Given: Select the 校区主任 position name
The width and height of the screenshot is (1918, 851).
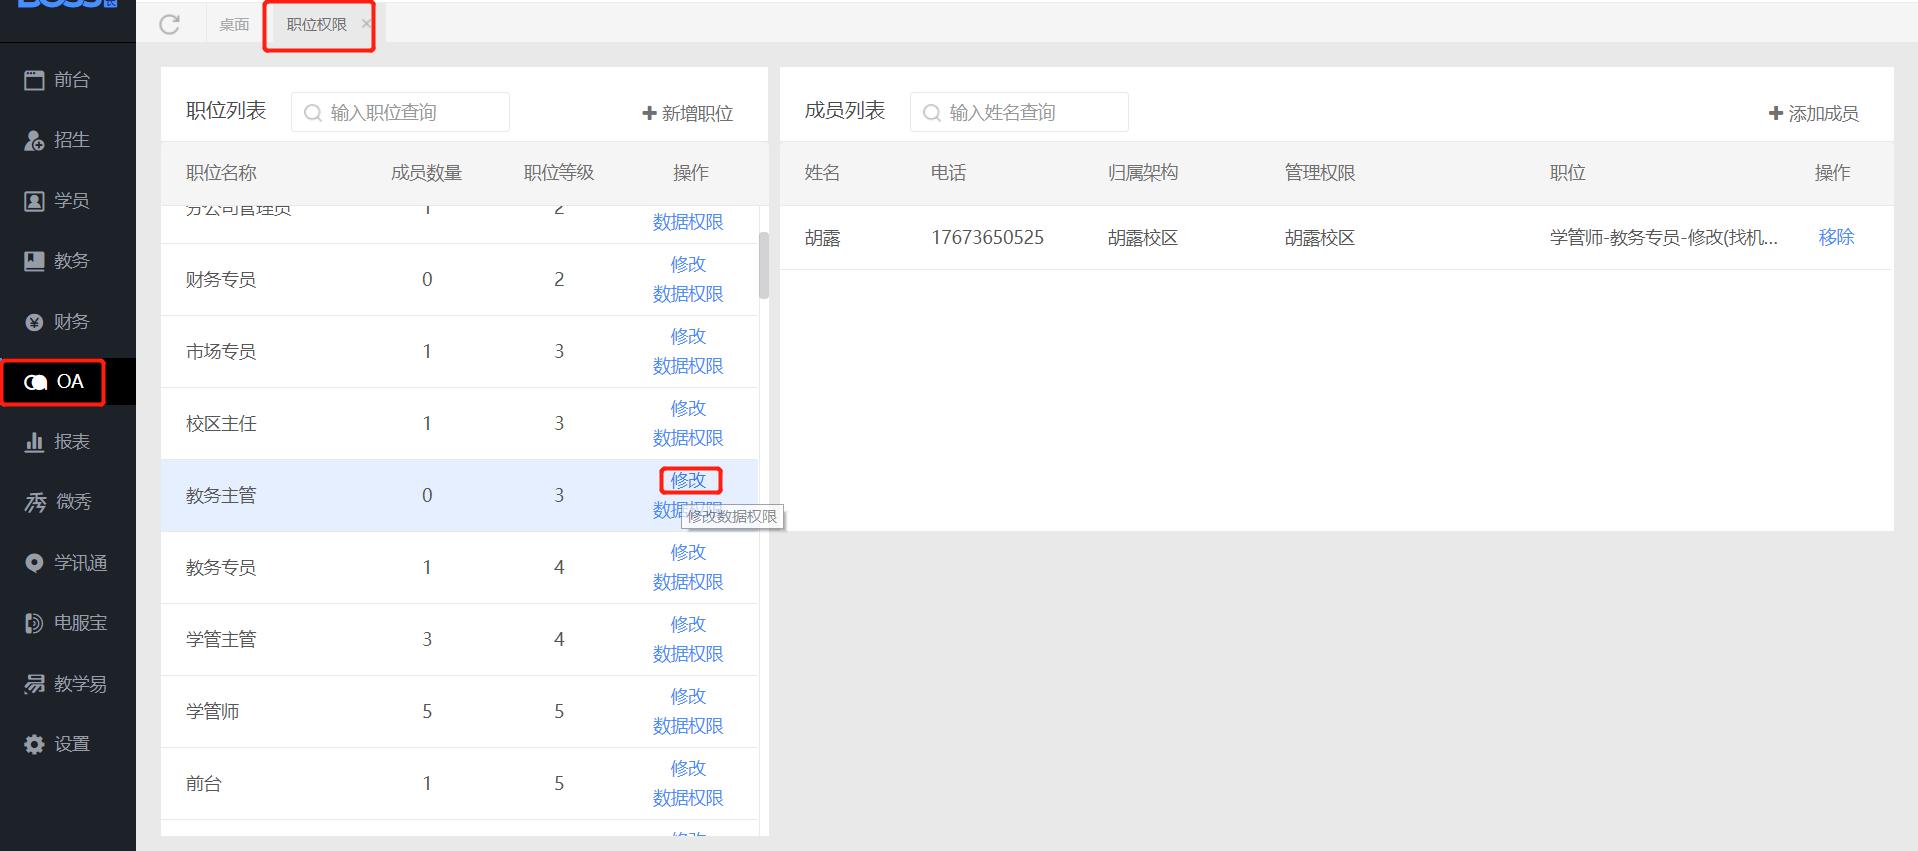Looking at the screenshot, I should click(221, 424).
